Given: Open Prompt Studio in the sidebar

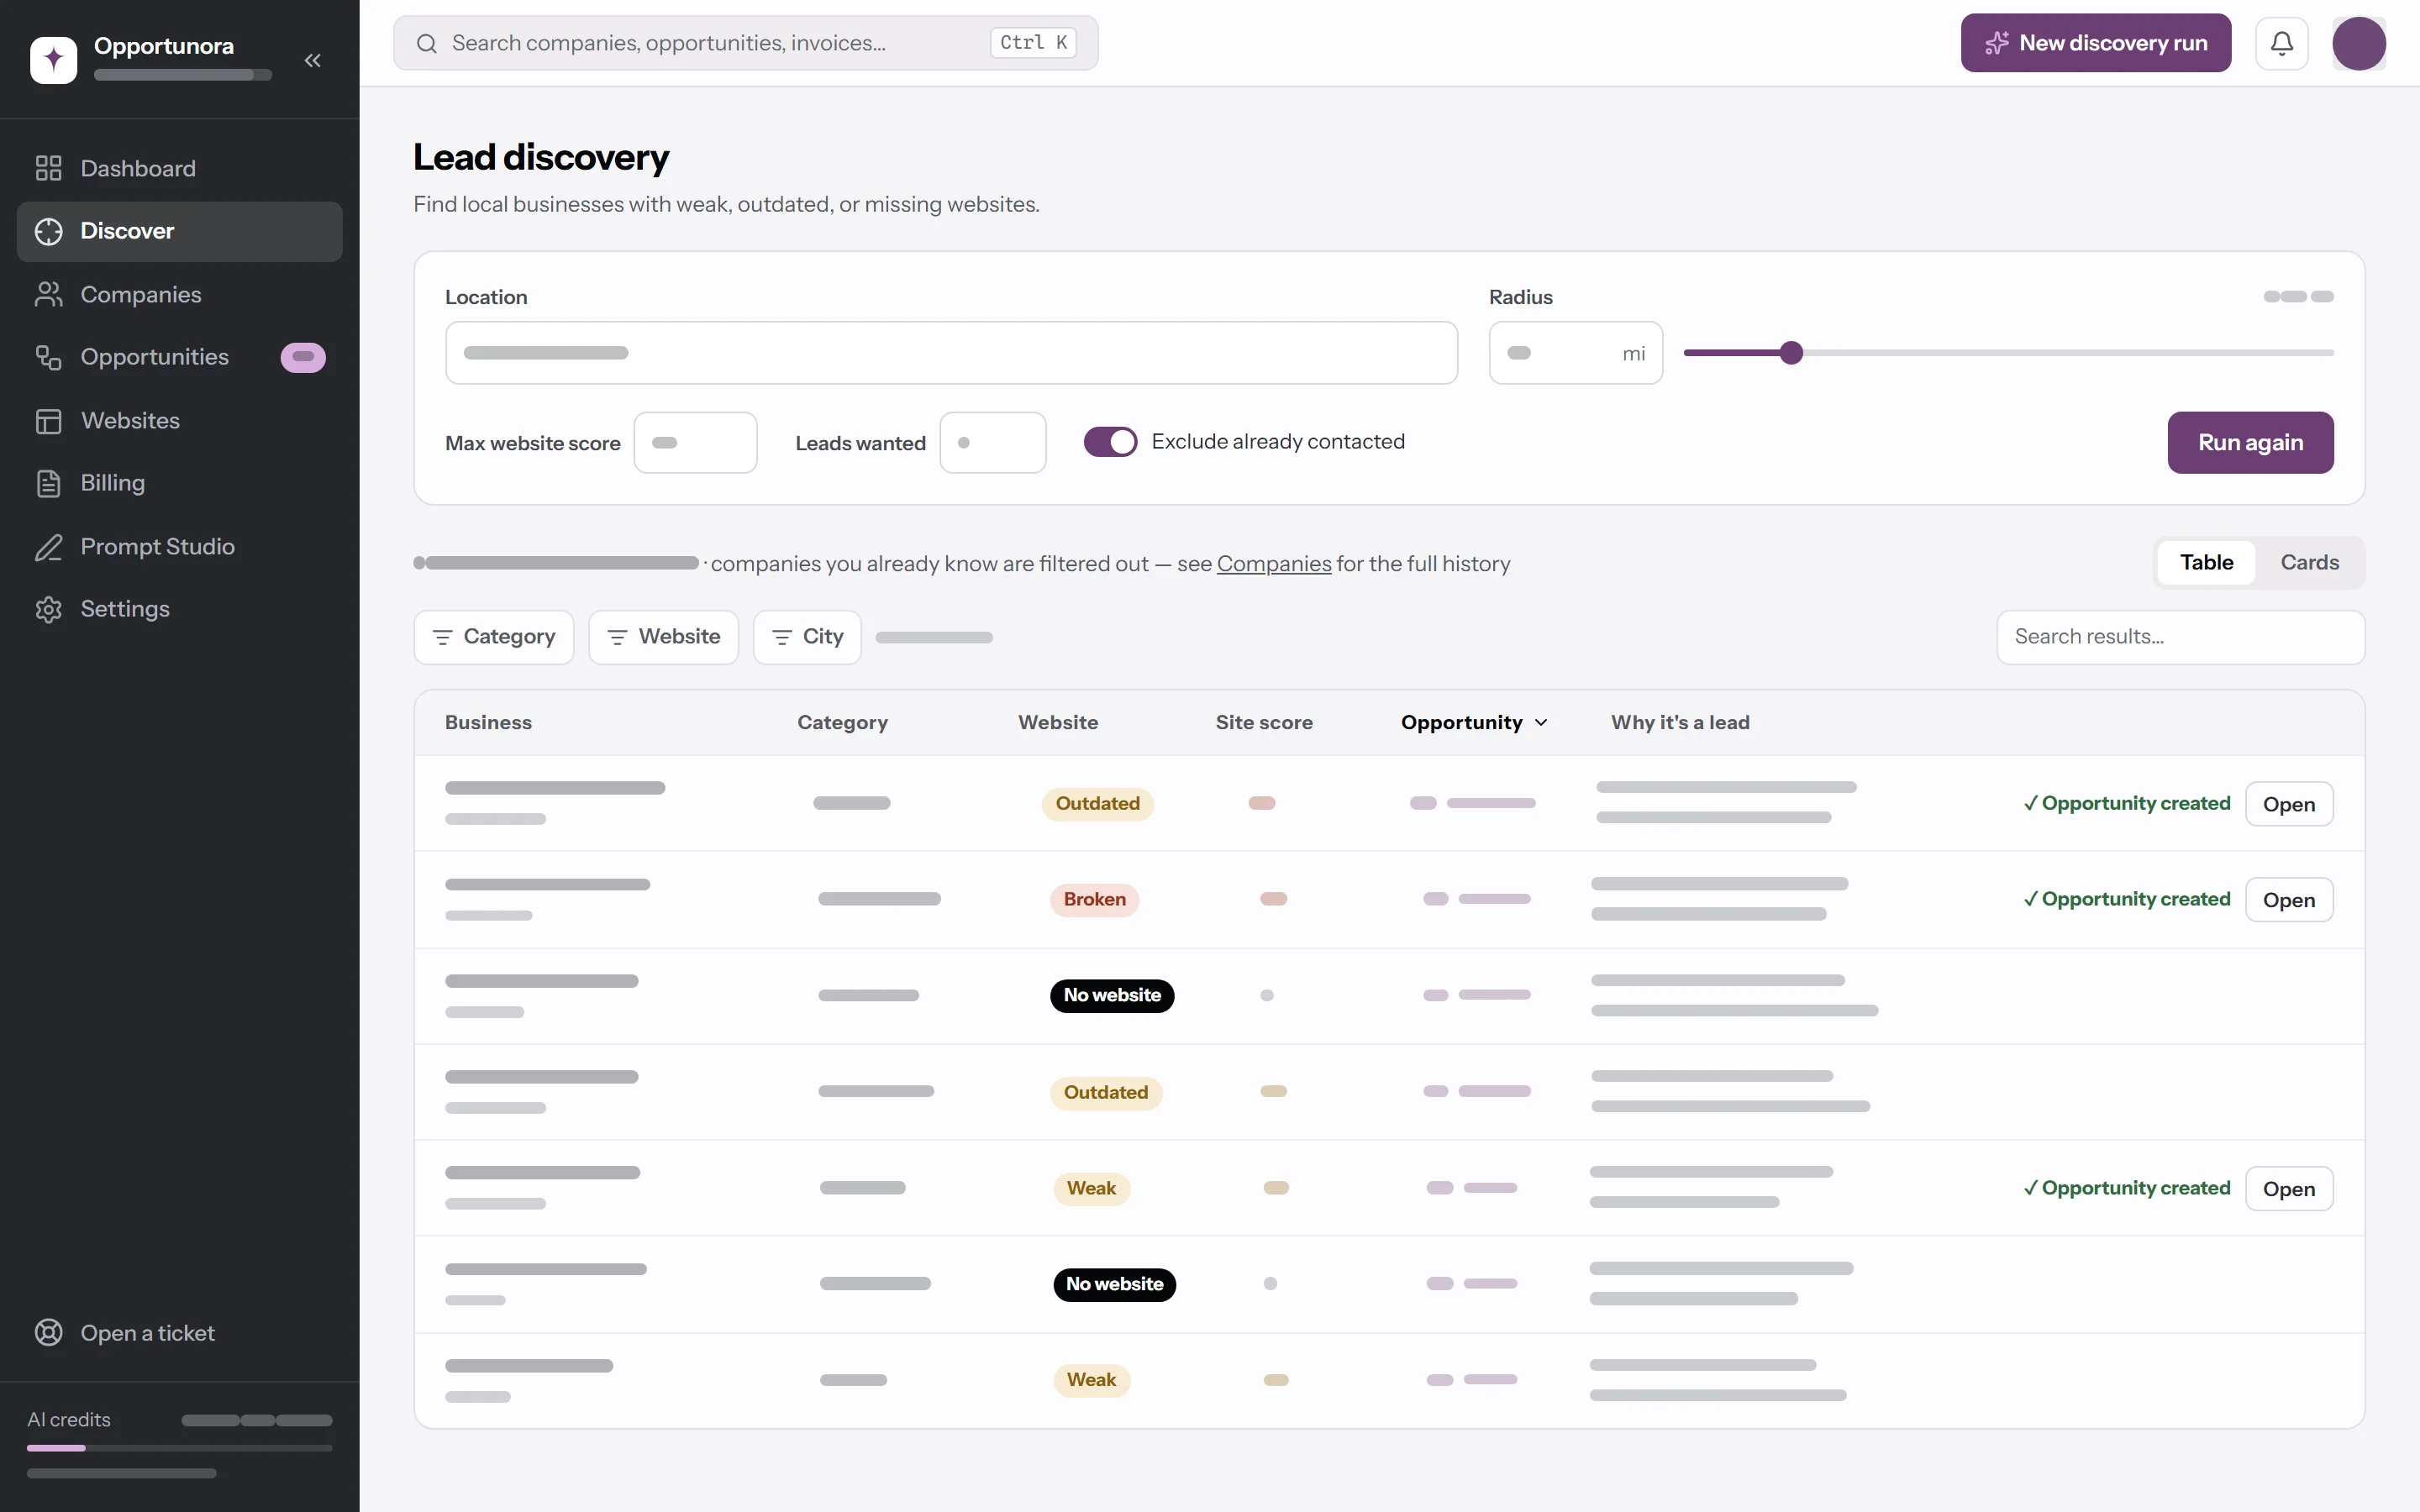Looking at the screenshot, I should tap(180, 547).
